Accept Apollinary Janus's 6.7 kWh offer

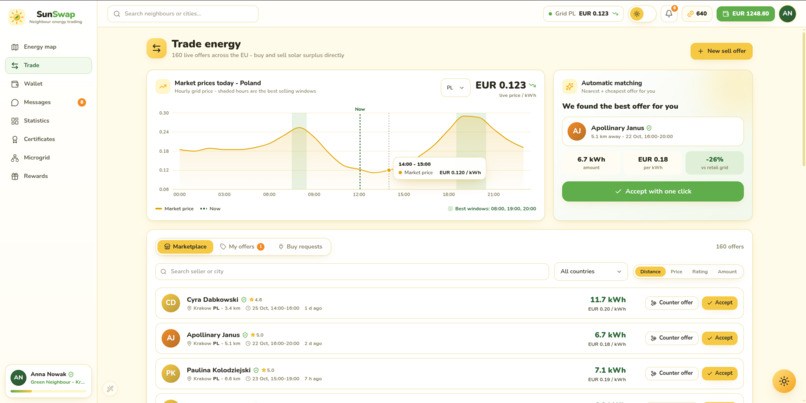720,338
